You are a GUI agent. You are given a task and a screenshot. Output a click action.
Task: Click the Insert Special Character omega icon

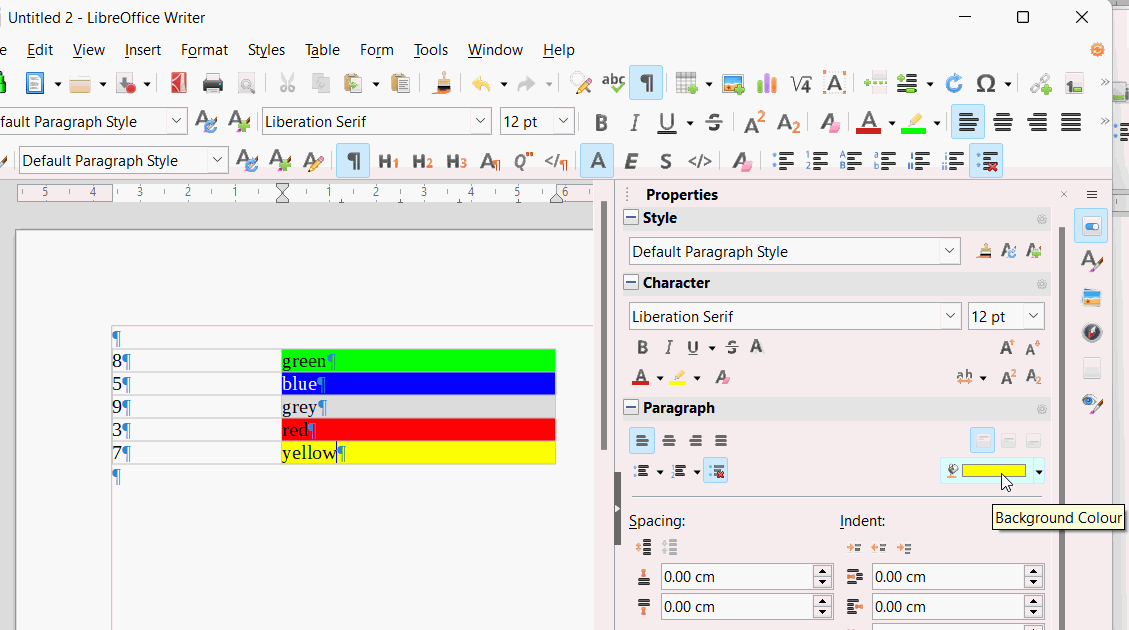coord(985,83)
